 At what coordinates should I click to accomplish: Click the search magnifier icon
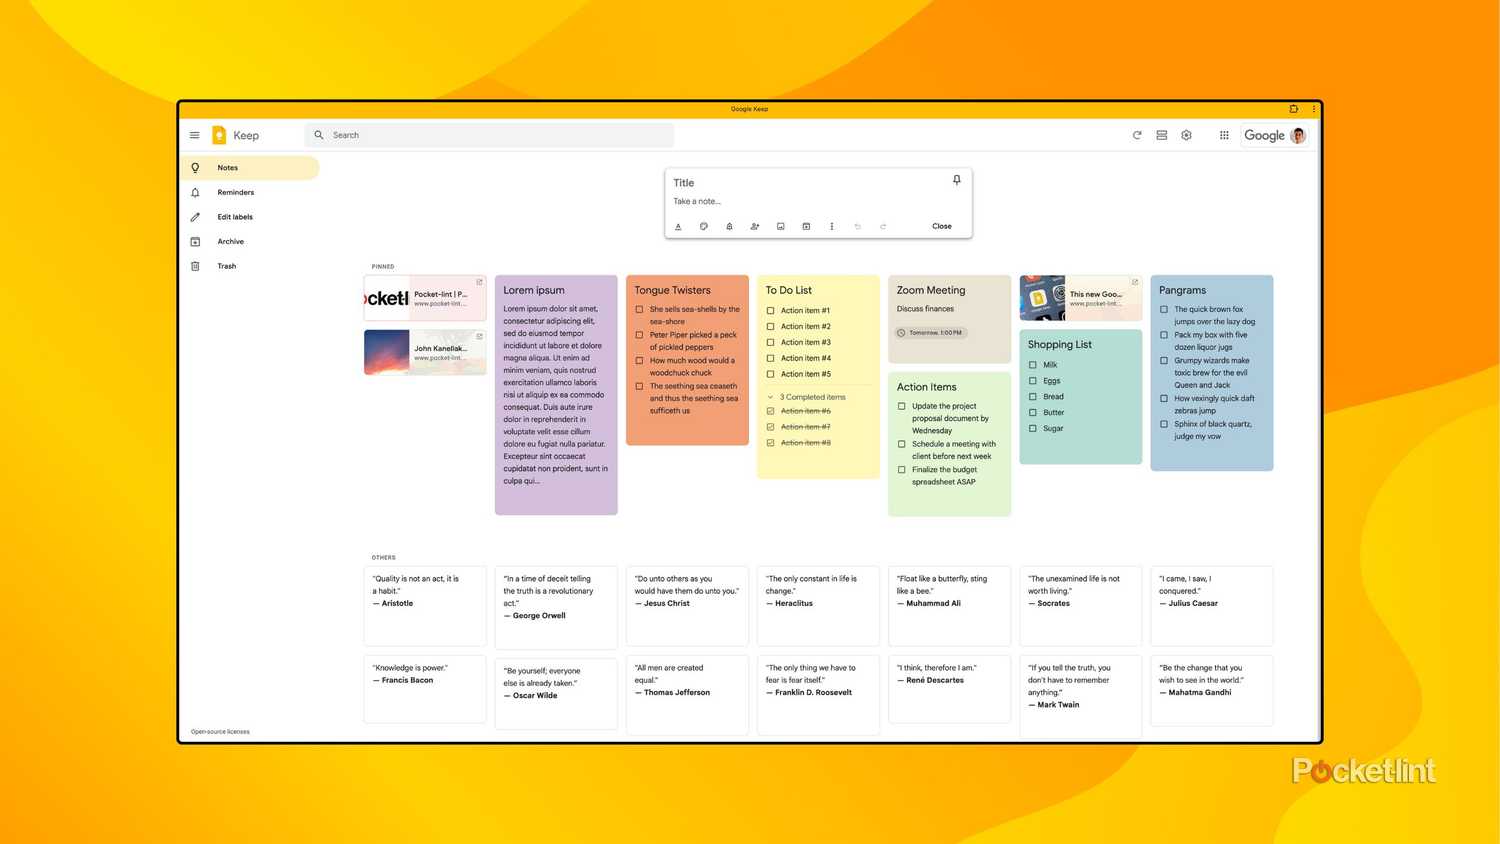(319, 135)
